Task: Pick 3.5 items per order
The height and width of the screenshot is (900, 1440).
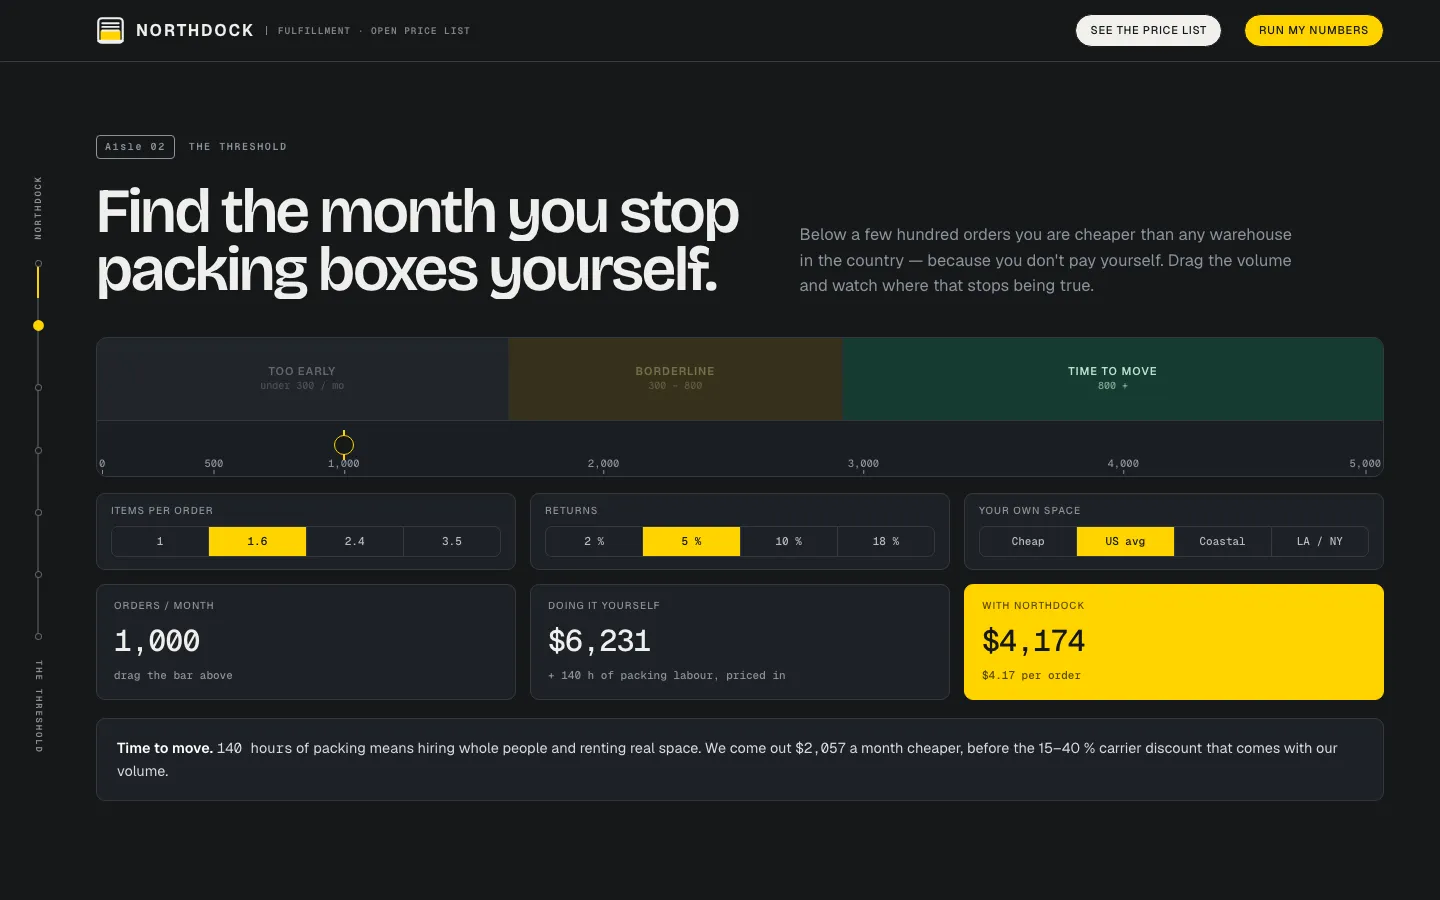Action: [x=452, y=541]
